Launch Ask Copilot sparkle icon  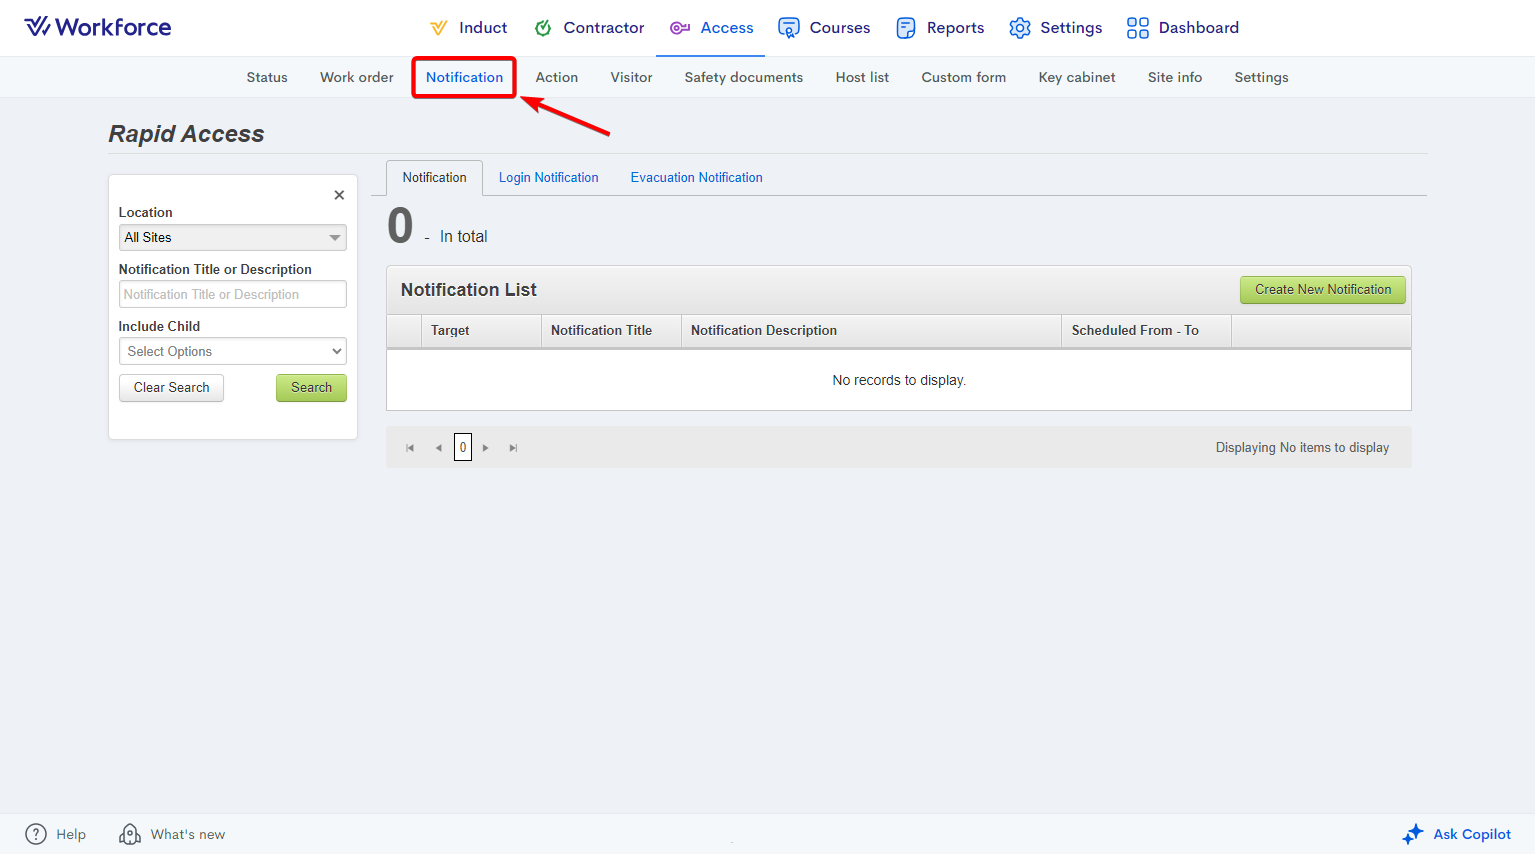pyautogui.click(x=1412, y=834)
